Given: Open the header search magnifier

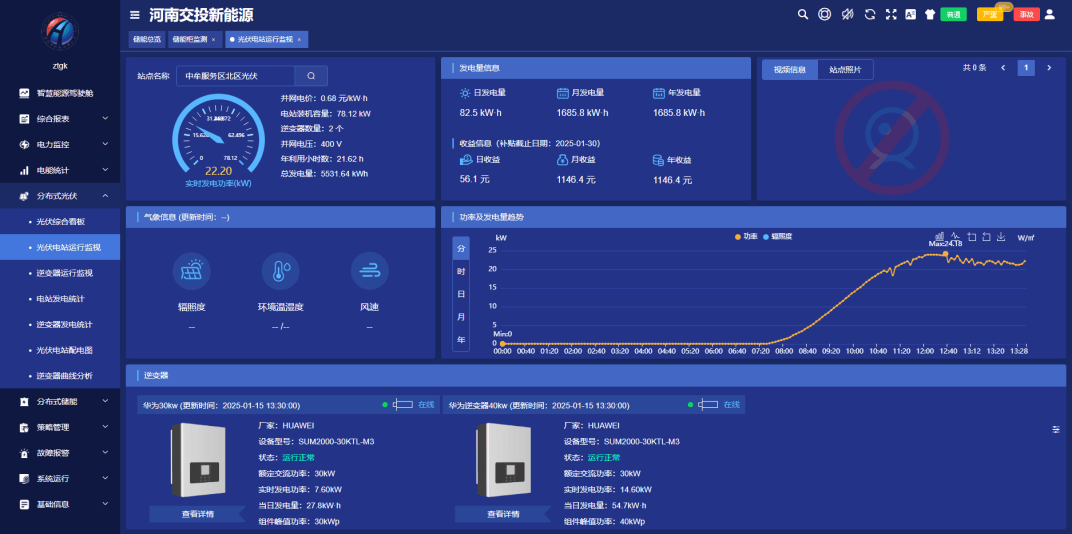Looking at the screenshot, I should pos(803,14).
